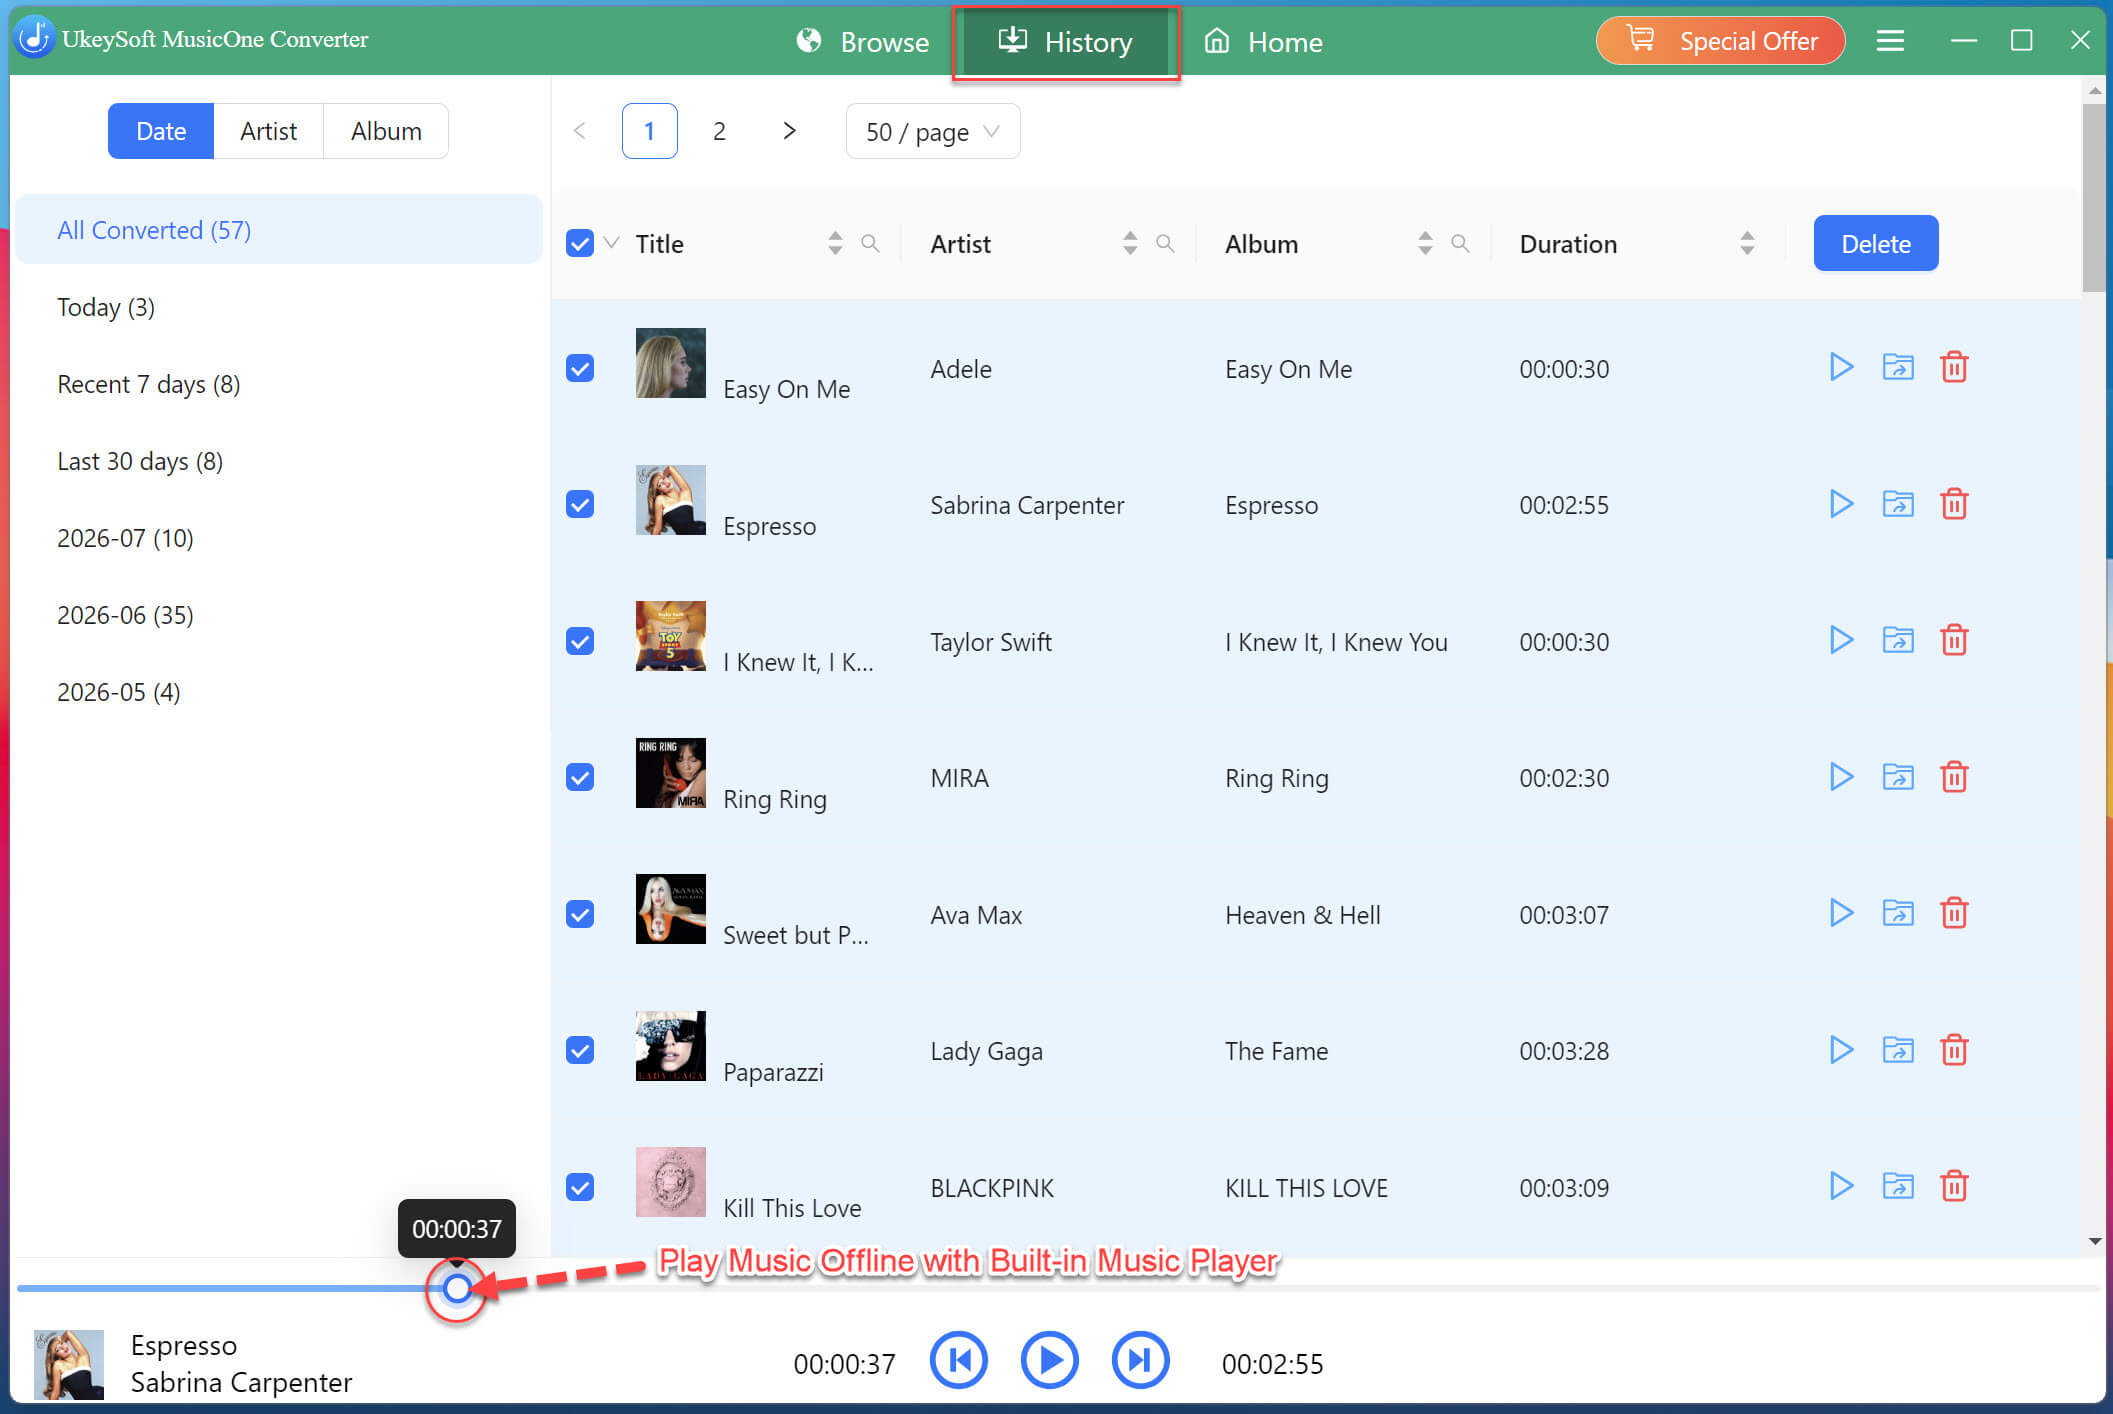Delete the Espresso row
This screenshot has width=2113, height=1414.
coord(1954,503)
